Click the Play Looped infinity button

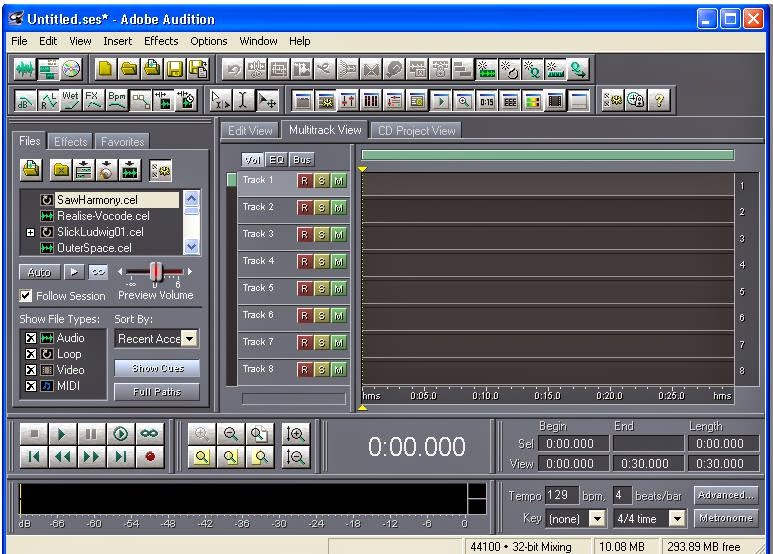(149, 434)
